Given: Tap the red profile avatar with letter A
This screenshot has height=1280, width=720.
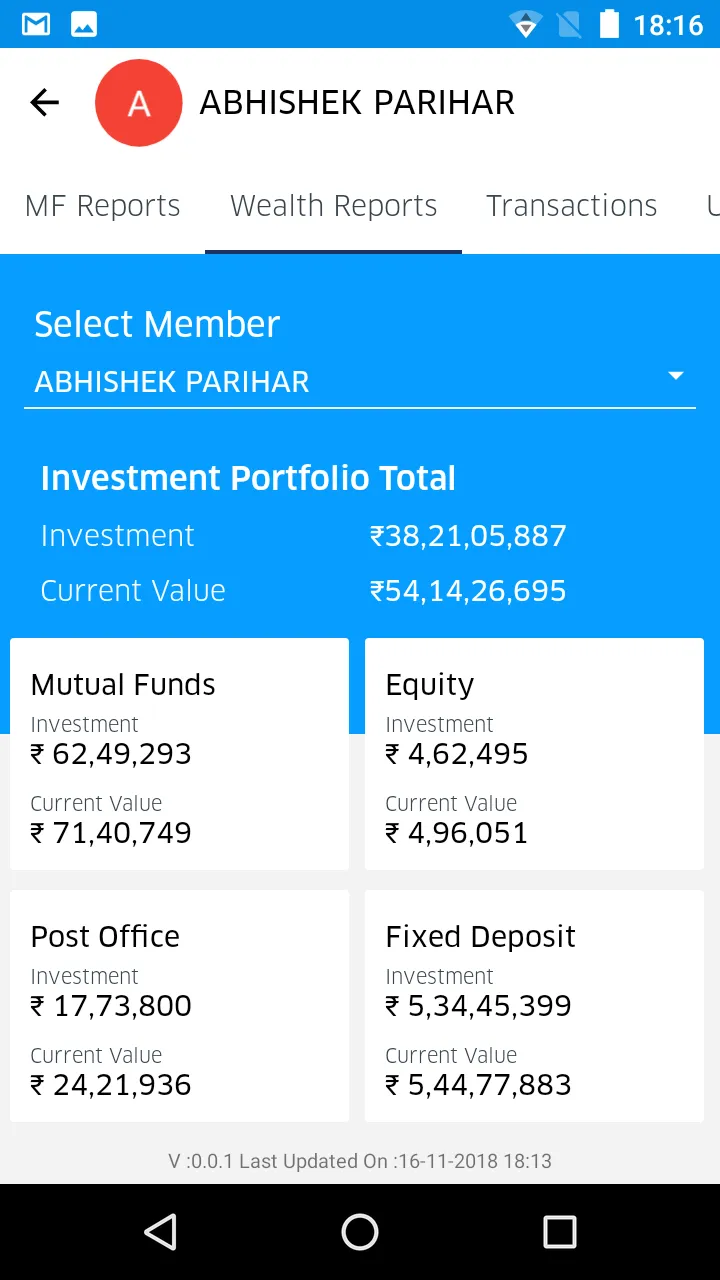Looking at the screenshot, I should pos(139,103).
